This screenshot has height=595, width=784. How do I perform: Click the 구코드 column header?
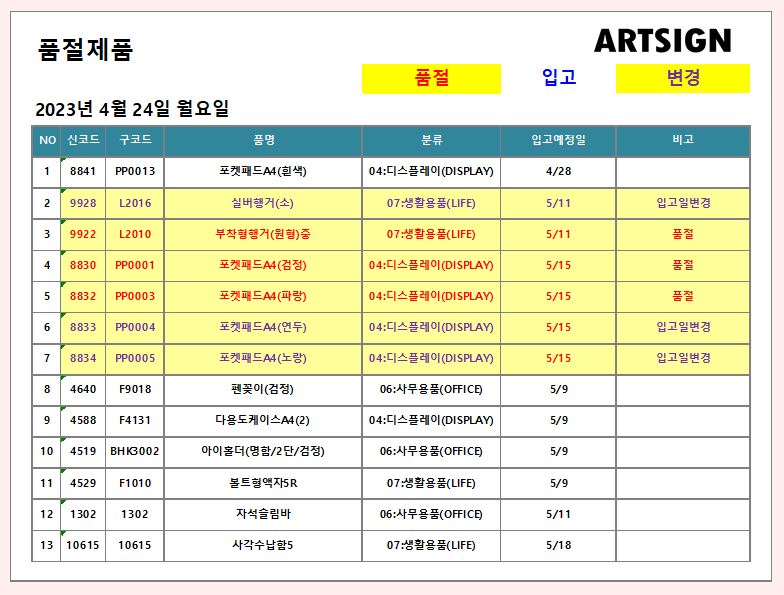coord(134,141)
